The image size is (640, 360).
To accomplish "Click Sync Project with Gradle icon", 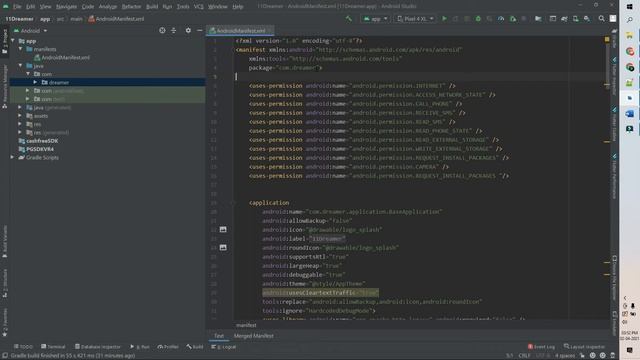I will pyautogui.click(x=564, y=19).
